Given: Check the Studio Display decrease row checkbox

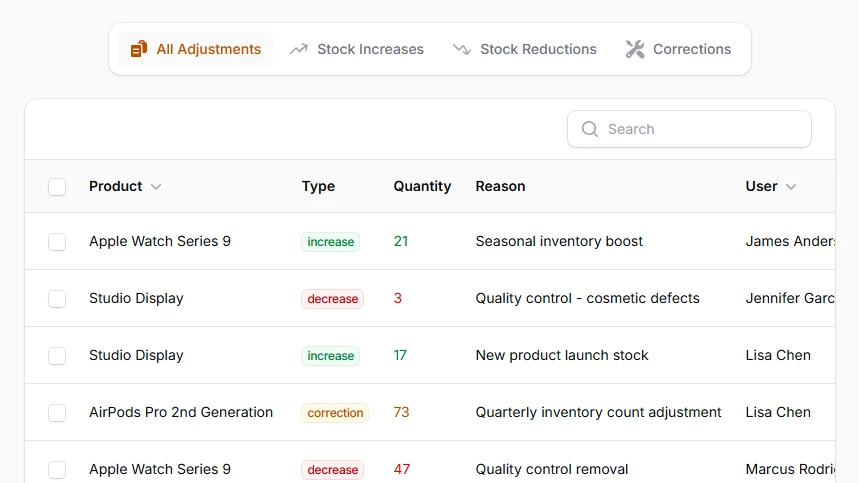Looking at the screenshot, I should [x=57, y=298].
